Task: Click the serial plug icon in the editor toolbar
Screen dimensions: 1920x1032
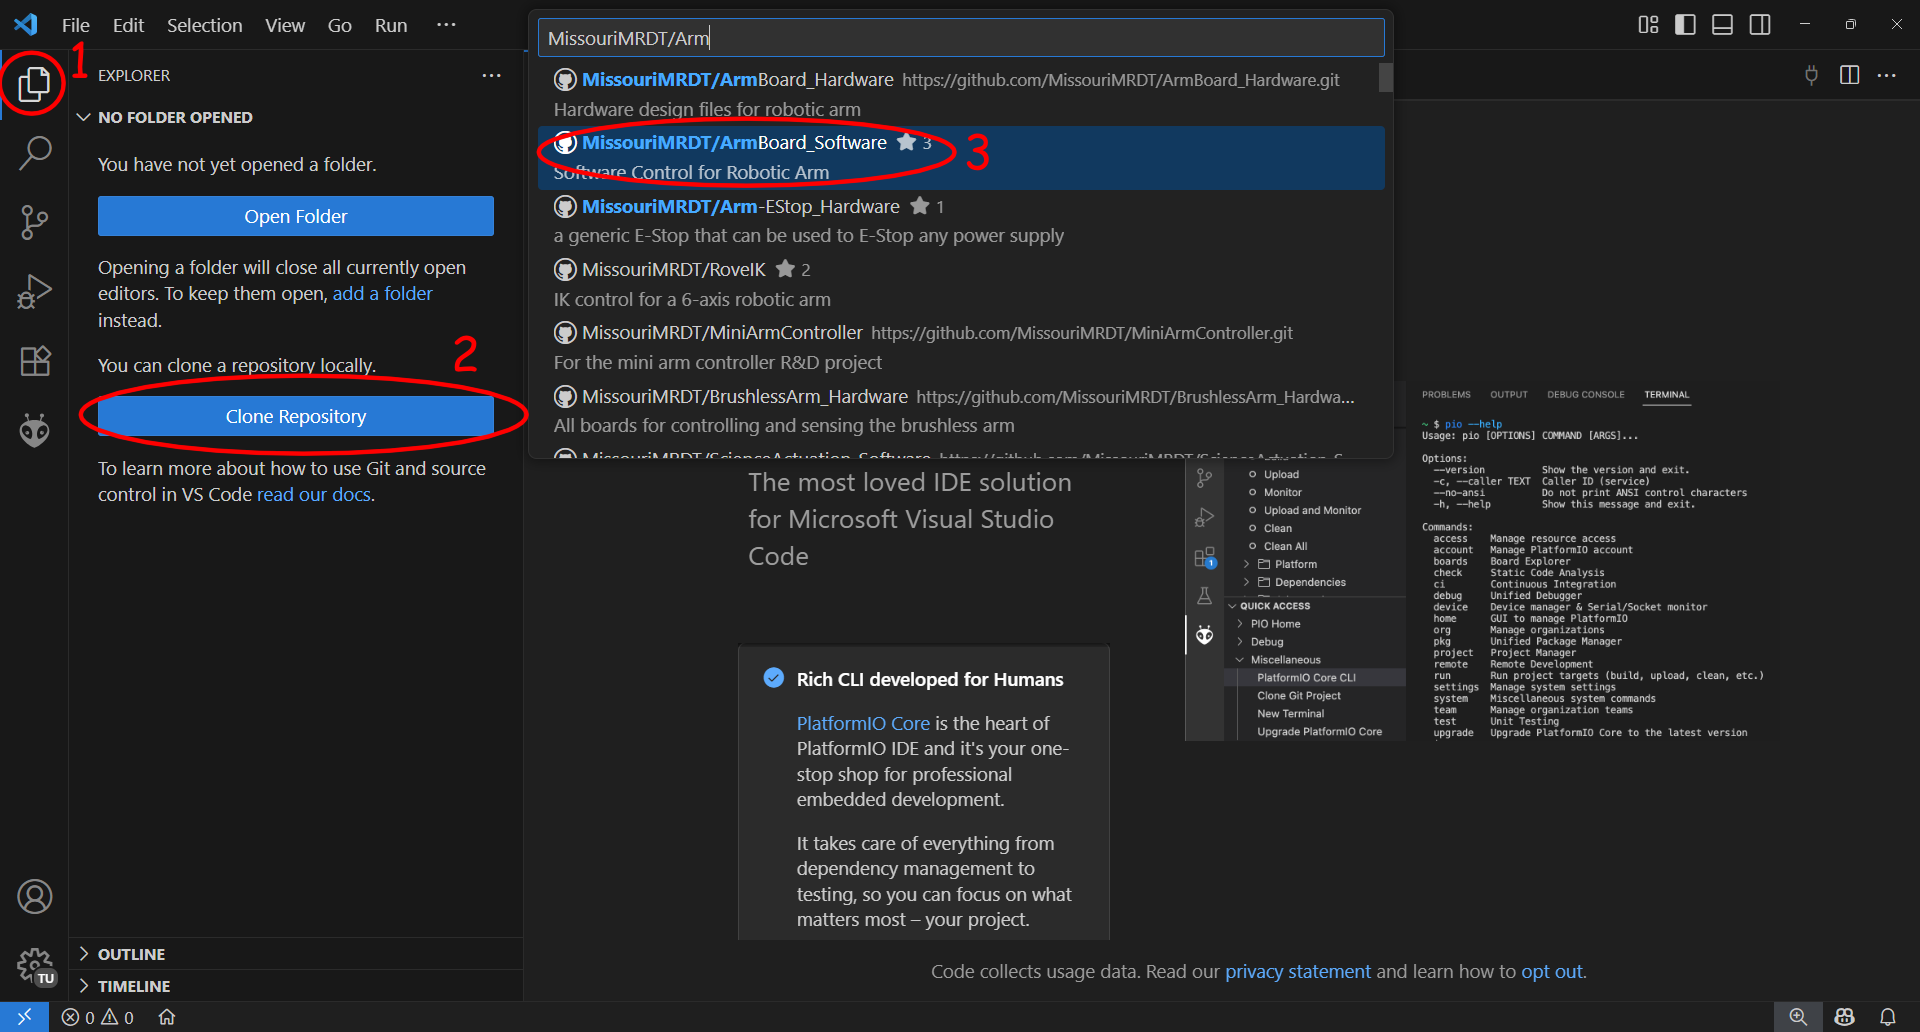Action: point(1811,75)
